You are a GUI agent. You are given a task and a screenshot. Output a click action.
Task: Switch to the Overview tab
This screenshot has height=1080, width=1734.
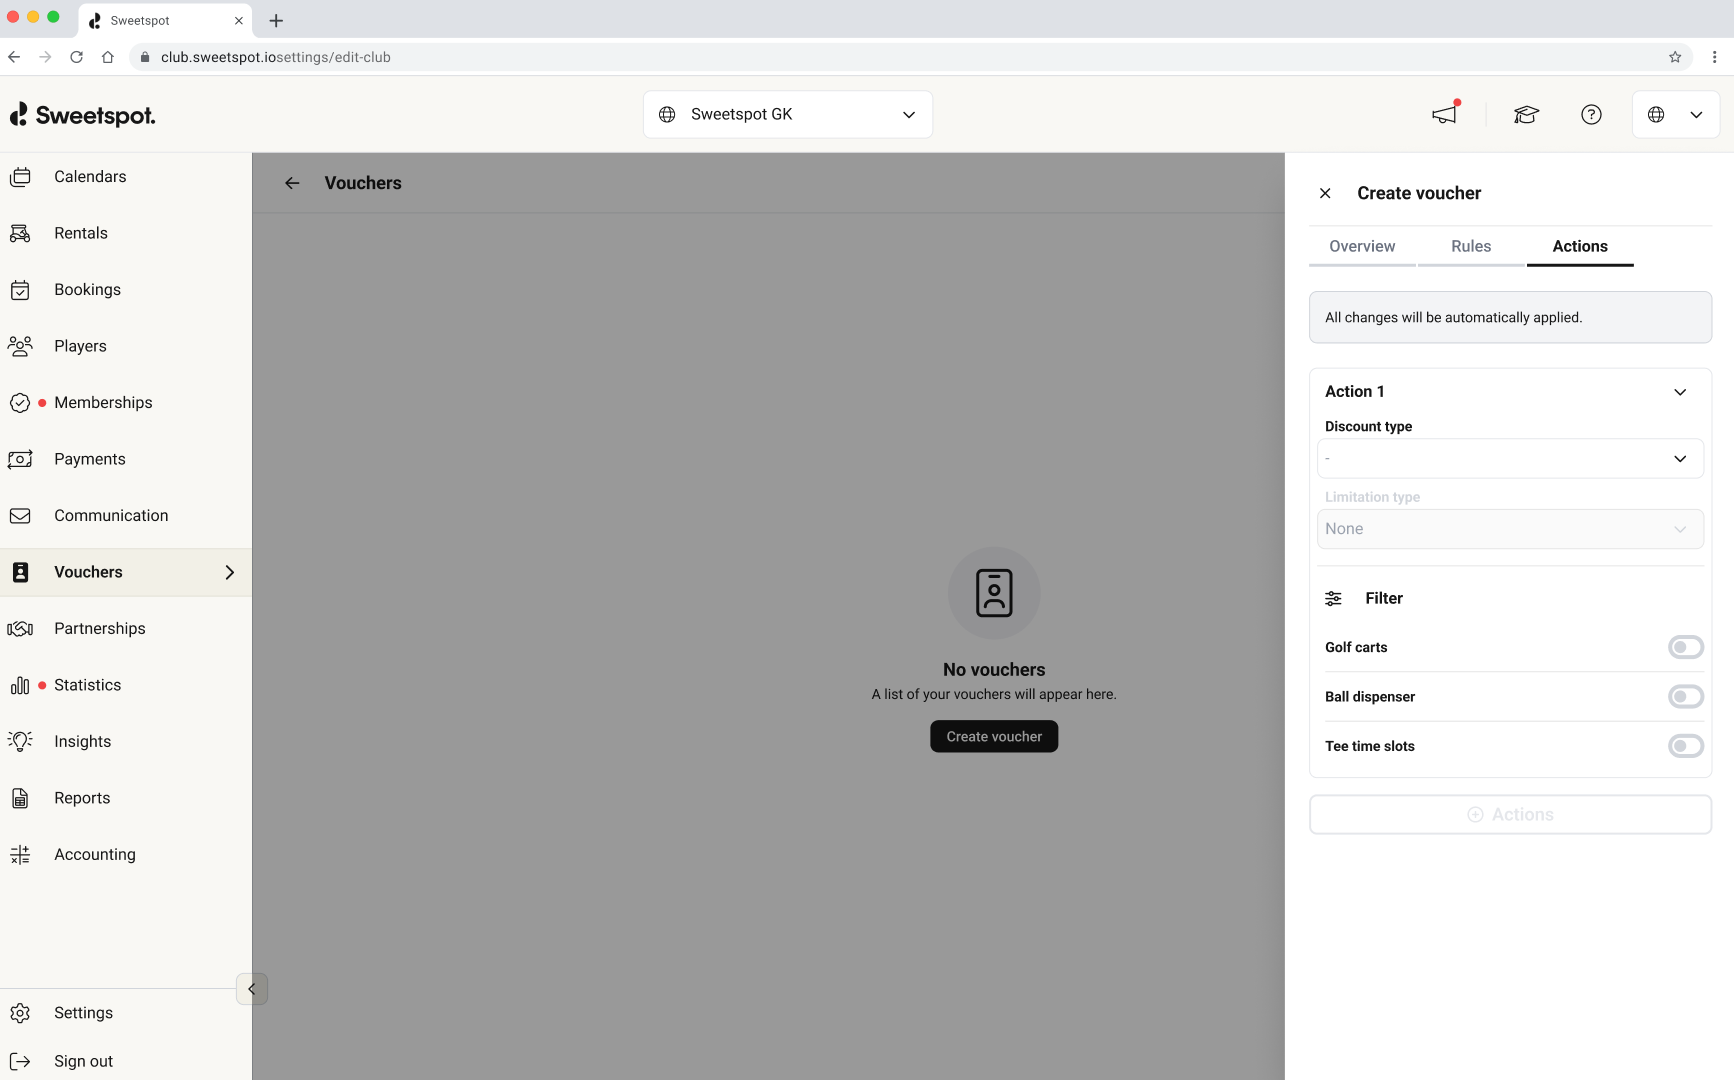1362,247
